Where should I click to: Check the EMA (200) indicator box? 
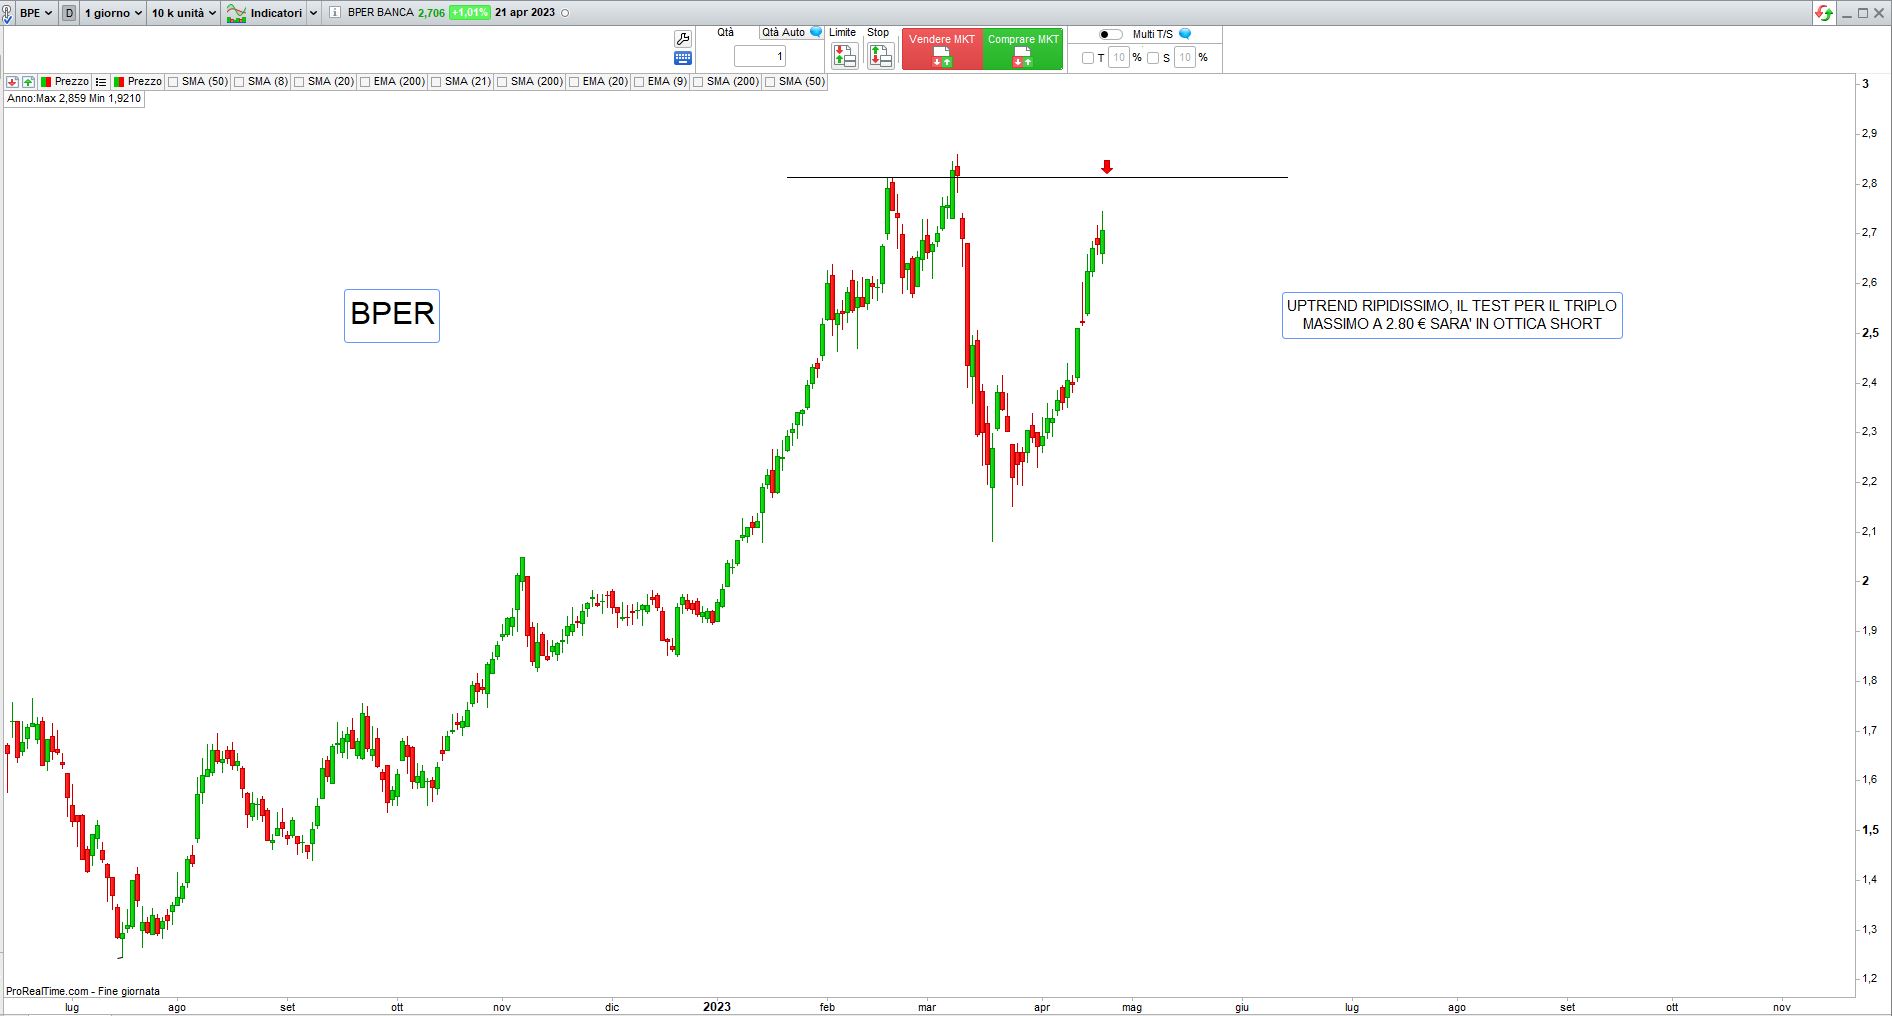[365, 82]
